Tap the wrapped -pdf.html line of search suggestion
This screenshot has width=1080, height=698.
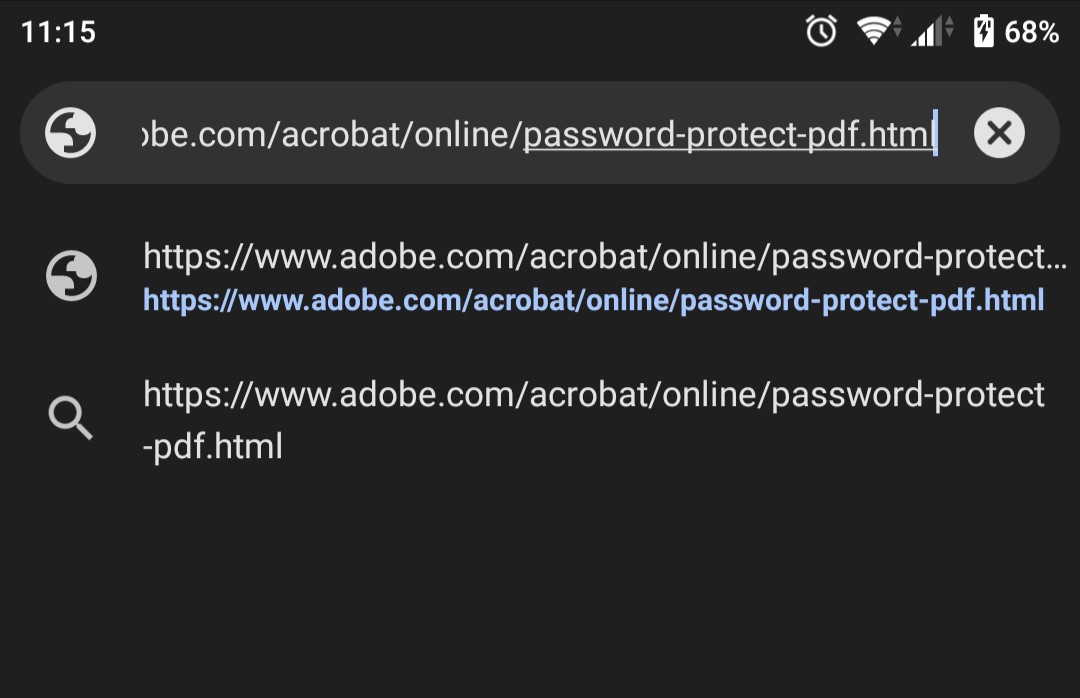(213, 446)
